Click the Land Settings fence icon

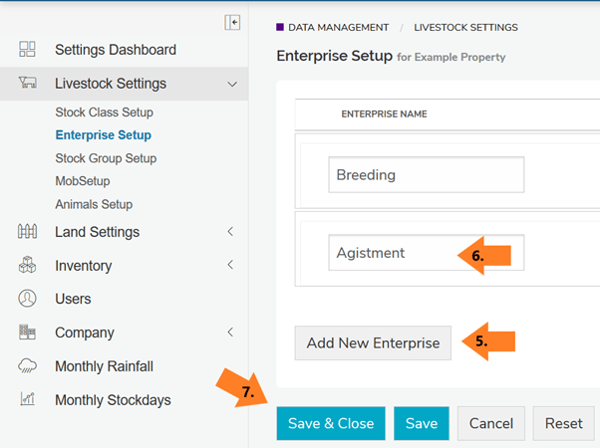pyautogui.click(x=28, y=232)
